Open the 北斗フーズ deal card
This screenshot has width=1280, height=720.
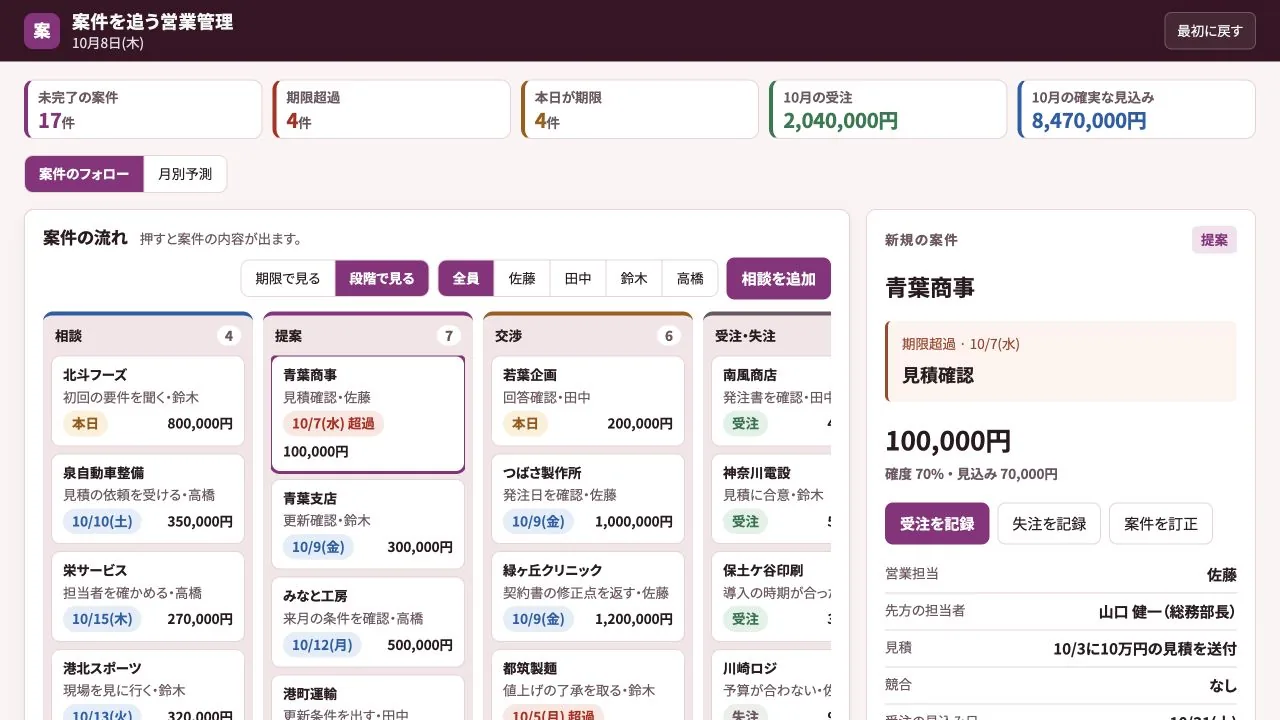(148, 401)
